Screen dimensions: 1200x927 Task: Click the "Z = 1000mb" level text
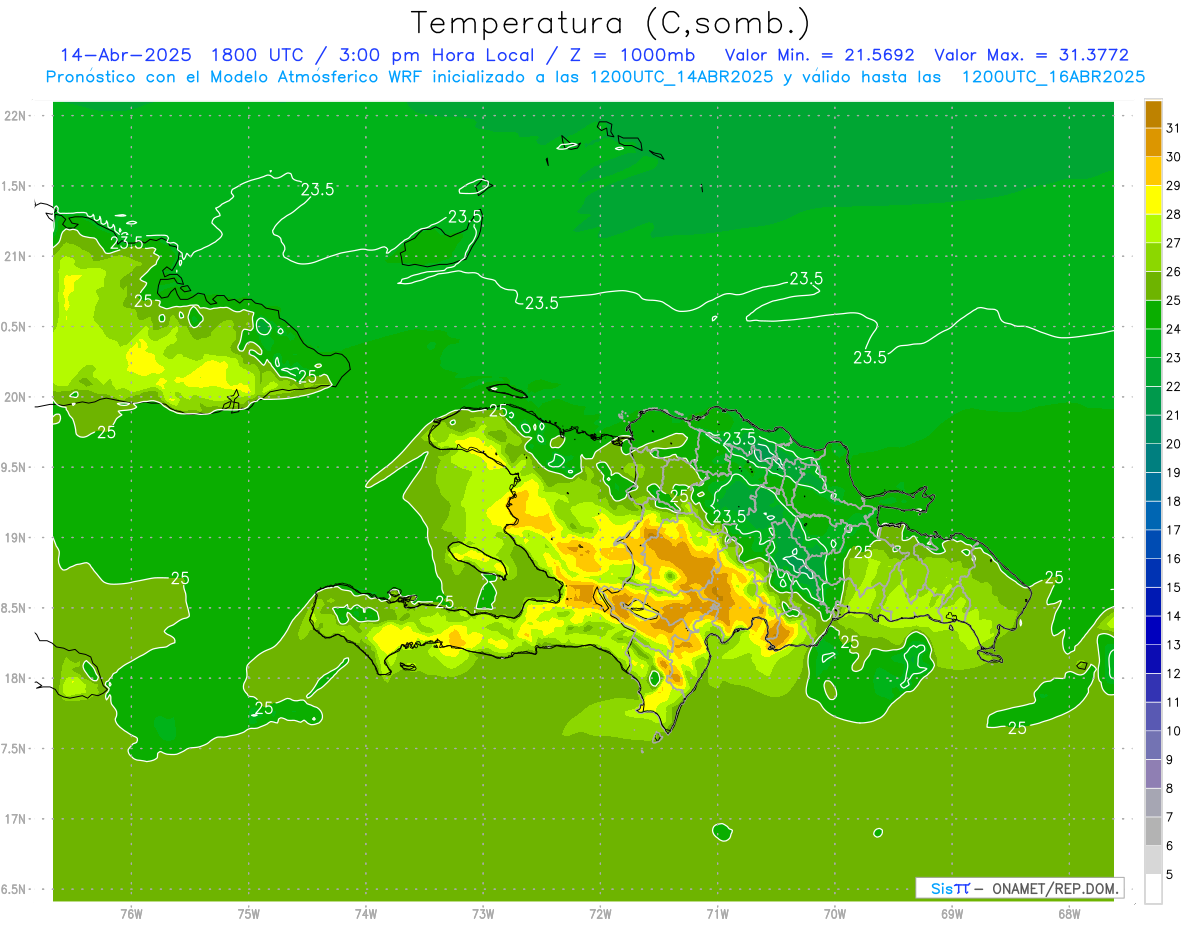click(x=629, y=55)
